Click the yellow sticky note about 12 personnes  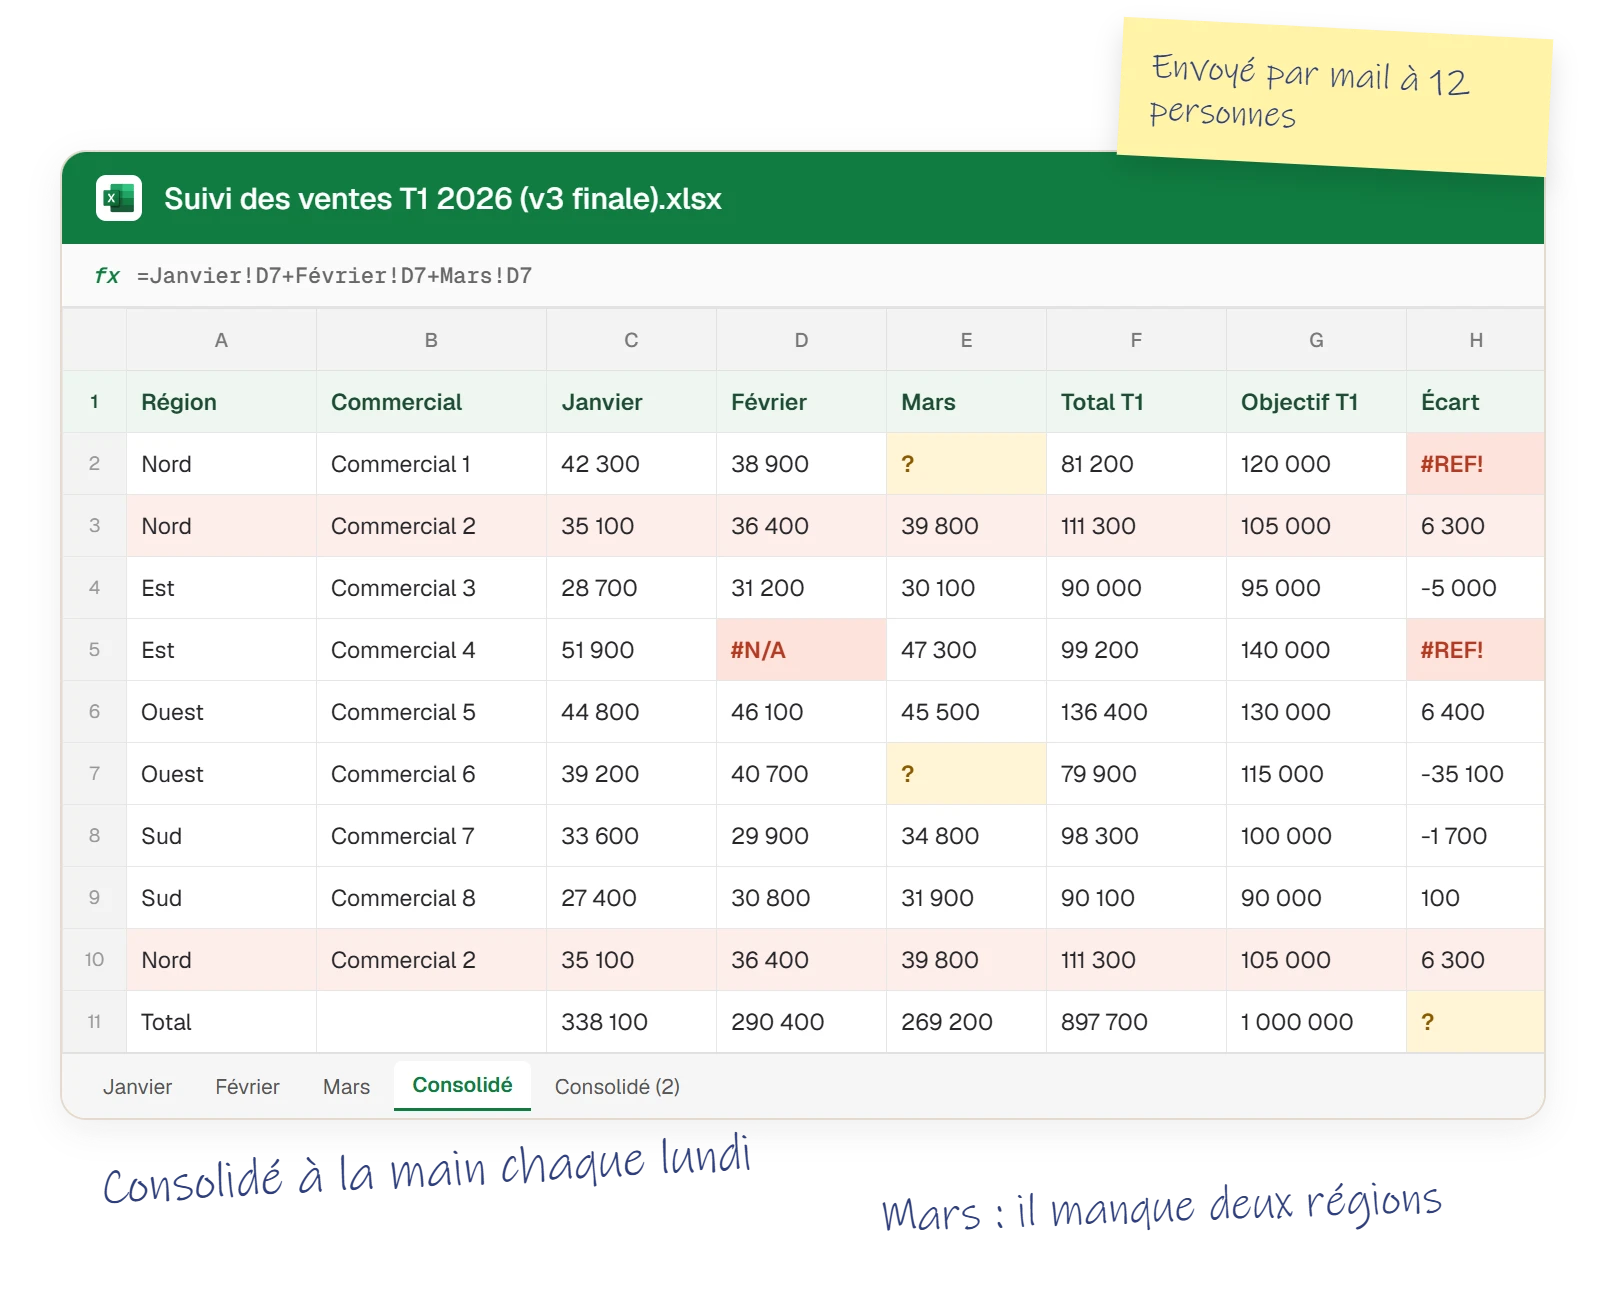pyautogui.click(x=1335, y=96)
